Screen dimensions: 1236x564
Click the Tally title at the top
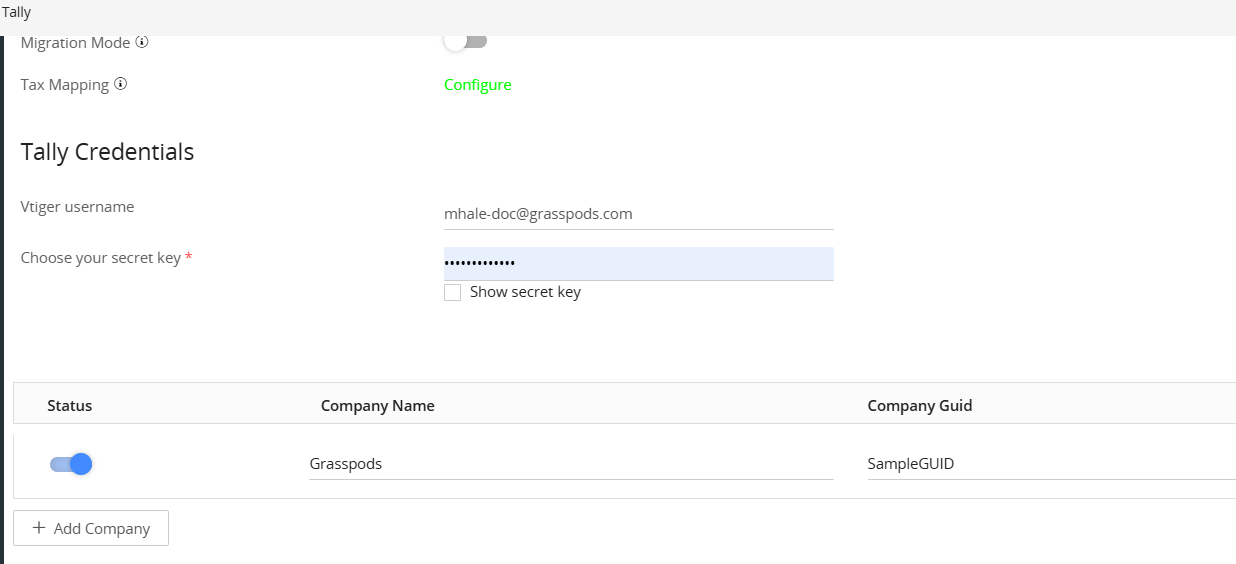(x=16, y=13)
